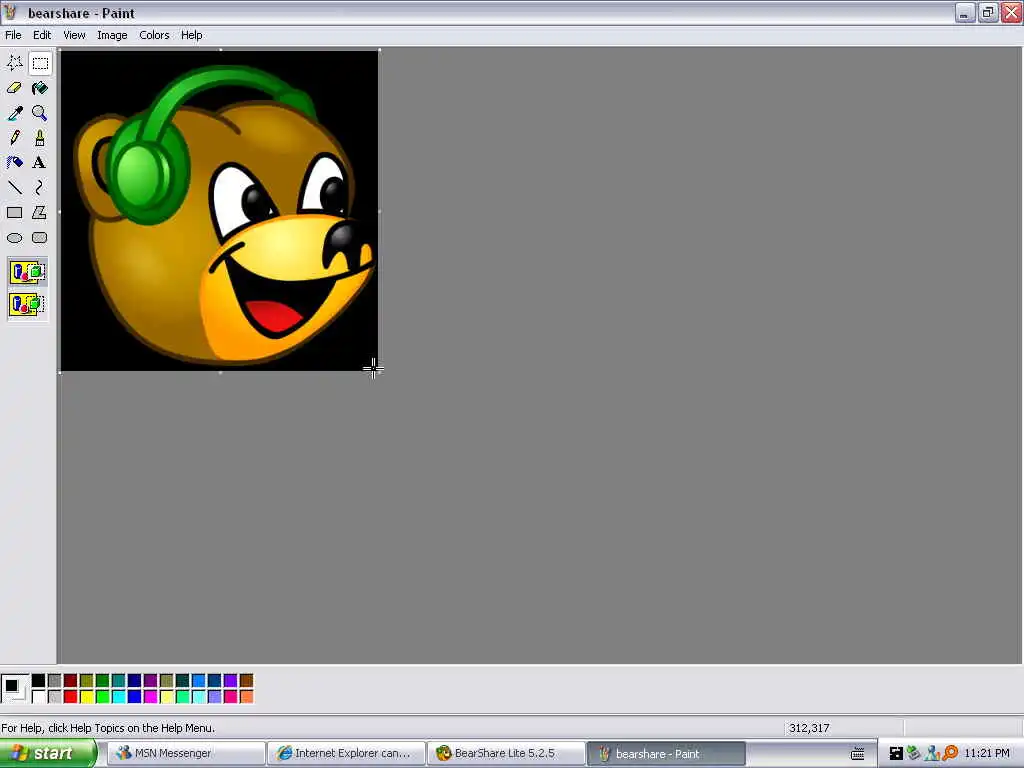Click the foreground/background color indicator box

(x=14, y=688)
